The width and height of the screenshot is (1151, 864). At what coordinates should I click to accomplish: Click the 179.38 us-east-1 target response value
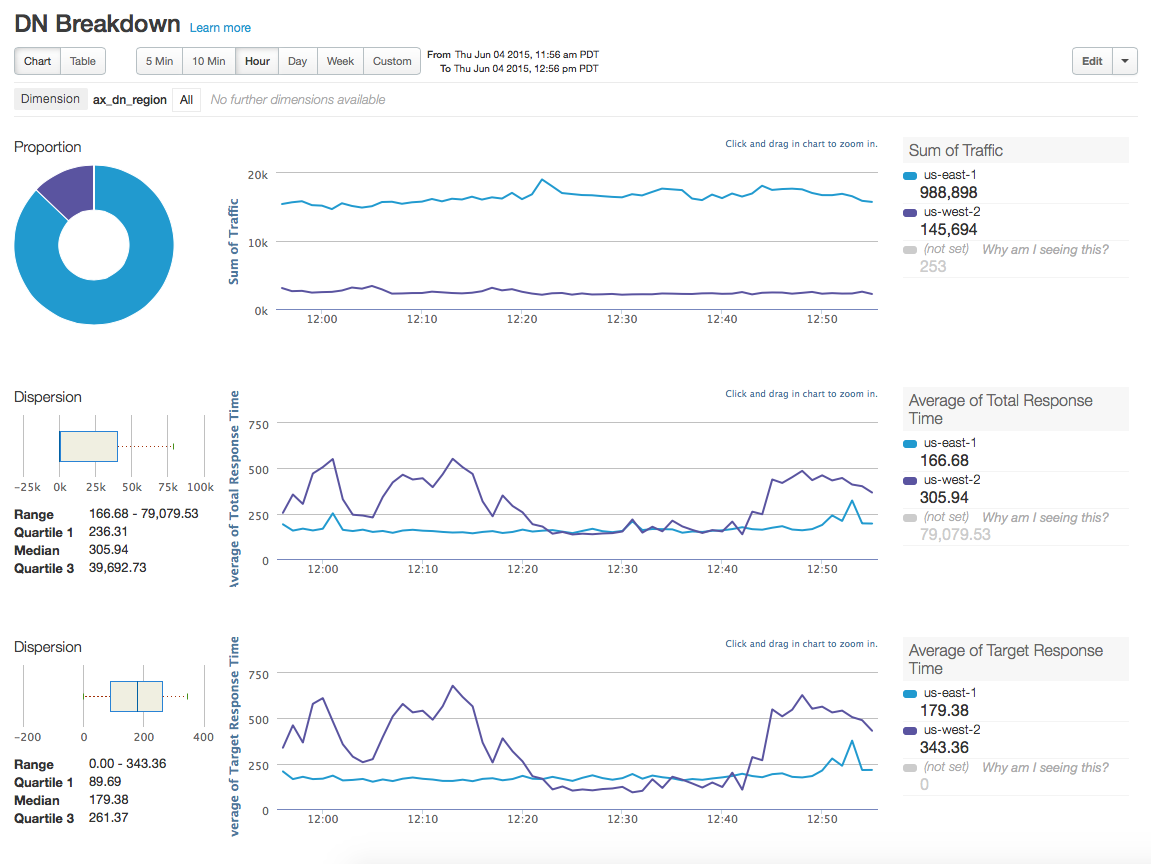point(944,711)
